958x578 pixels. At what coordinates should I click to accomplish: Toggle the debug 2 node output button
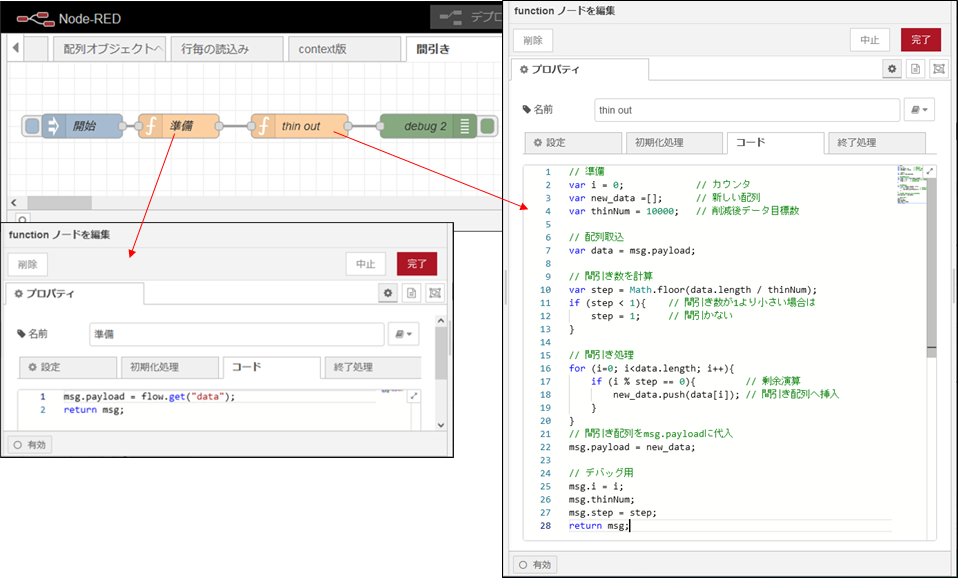[487, 126]
